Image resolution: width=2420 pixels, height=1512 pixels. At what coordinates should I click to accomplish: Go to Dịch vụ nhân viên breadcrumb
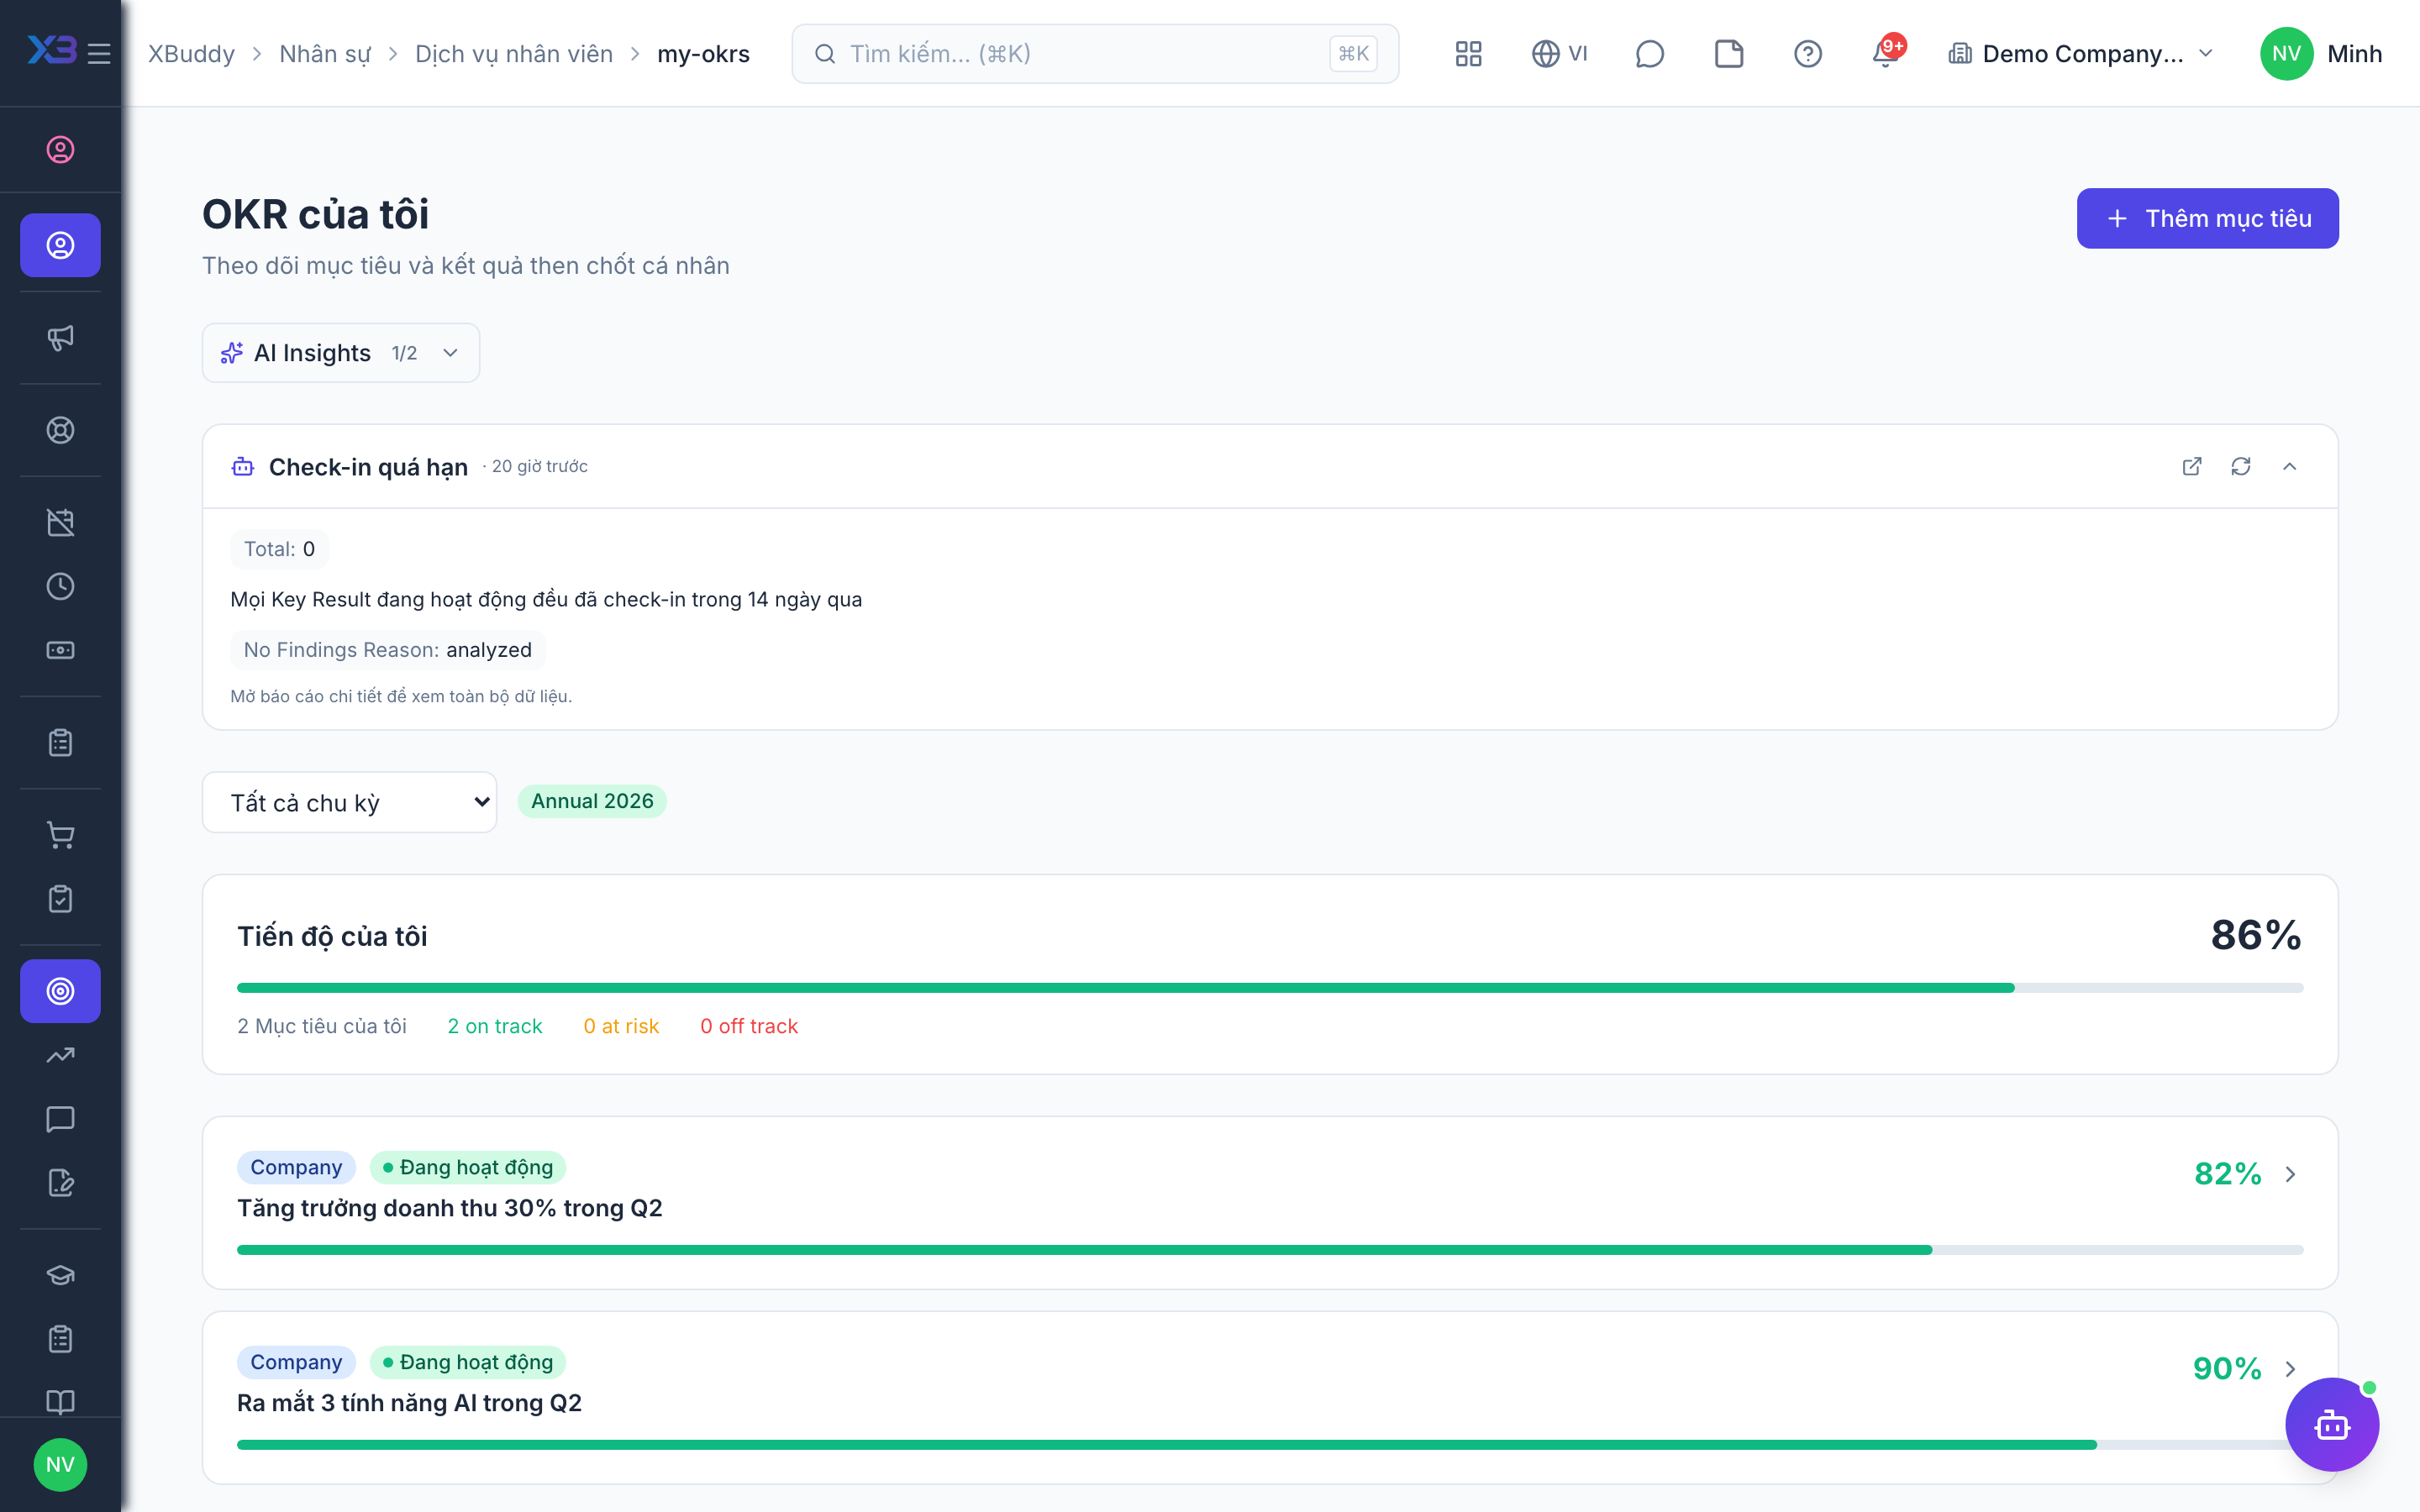tap(514, 54)
